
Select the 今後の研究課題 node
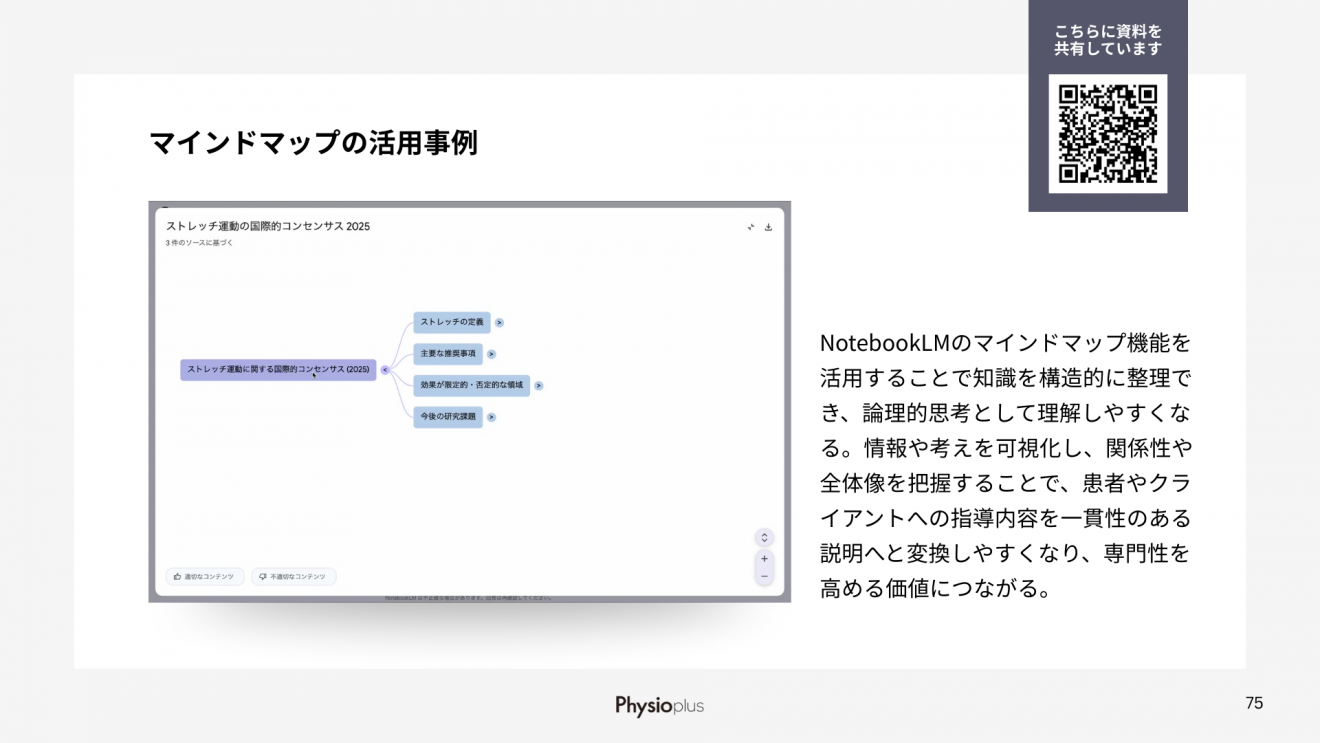[447, 417]
